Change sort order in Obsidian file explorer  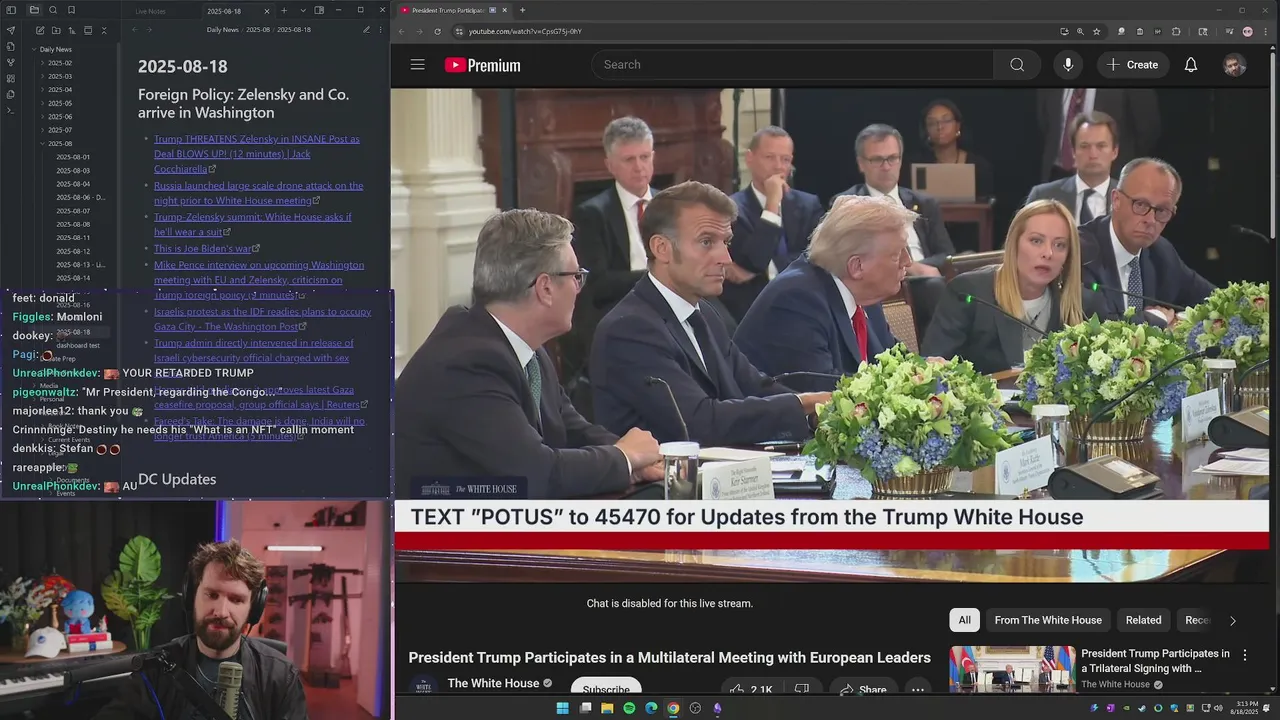click(71, 31)
